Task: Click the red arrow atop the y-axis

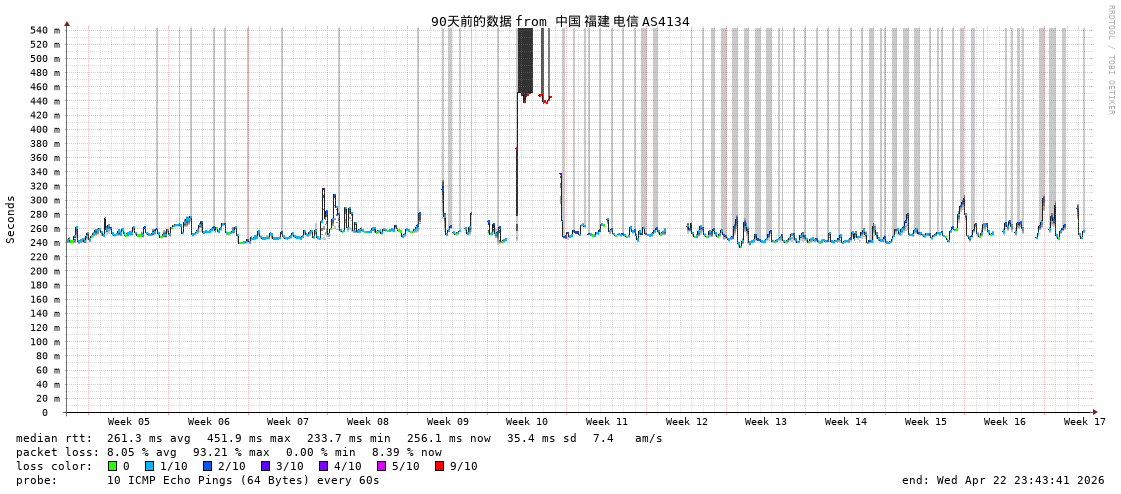Action: (67, 23)
